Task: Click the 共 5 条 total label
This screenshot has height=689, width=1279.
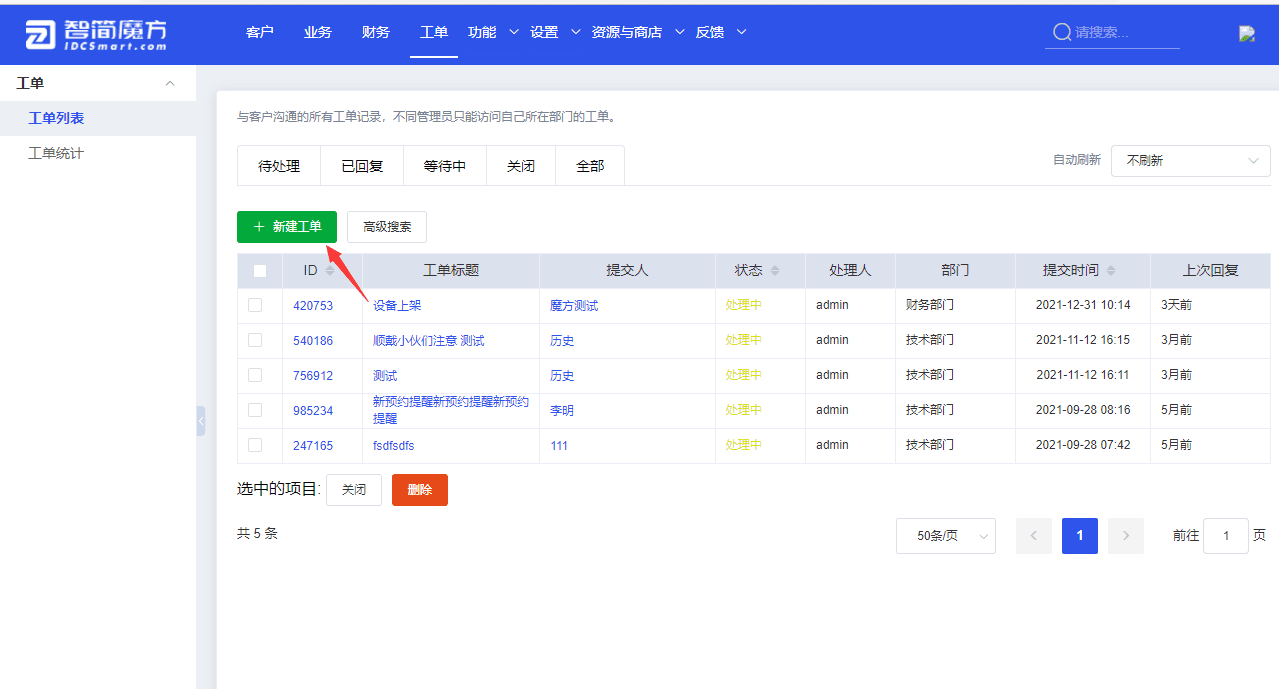Action: coord(257,534)
